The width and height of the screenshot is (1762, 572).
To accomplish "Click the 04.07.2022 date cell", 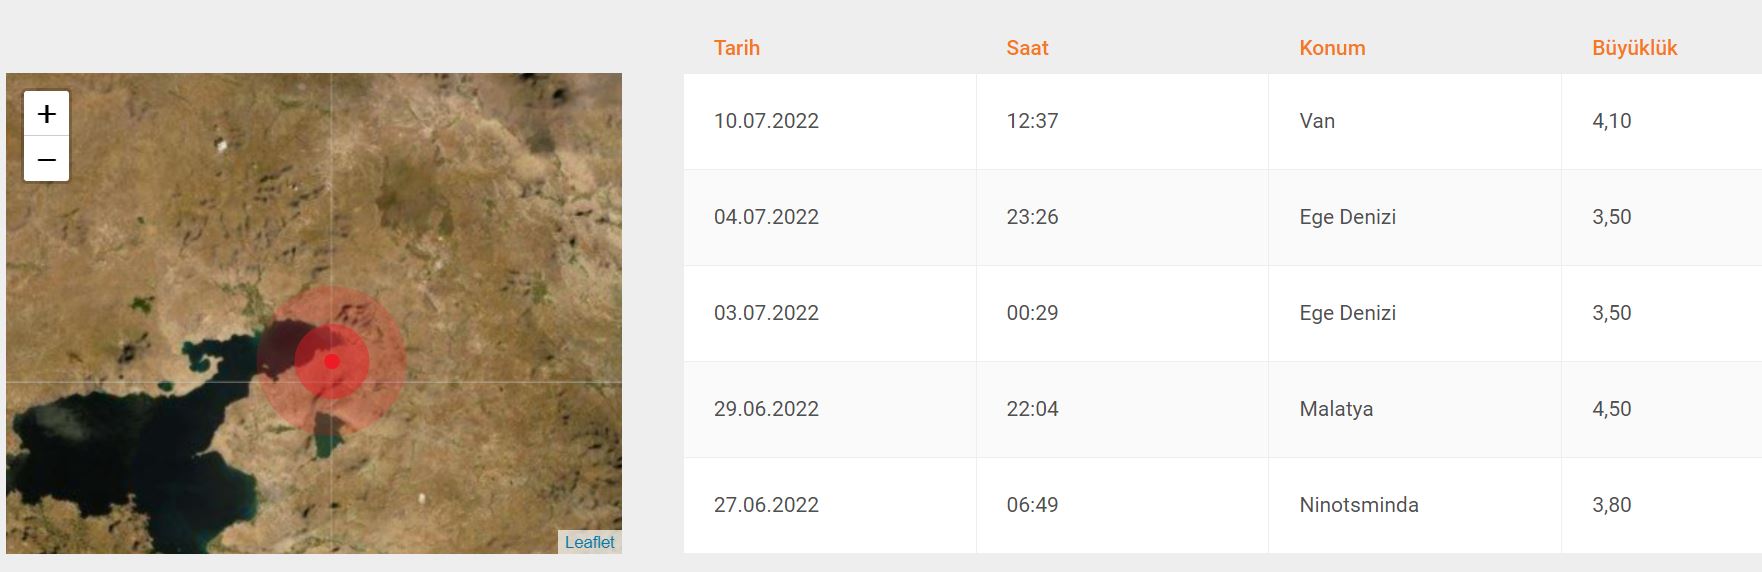I will pos(766,217).
